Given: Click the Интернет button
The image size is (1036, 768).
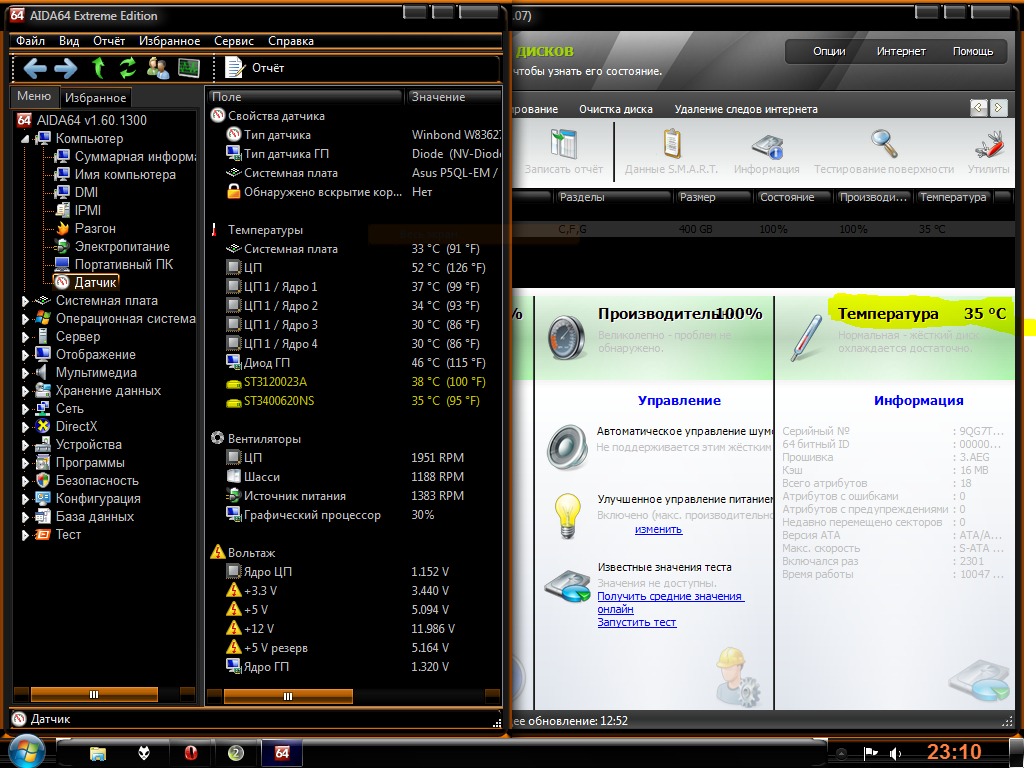Looking at the screenshot, I should click(901, 52).
